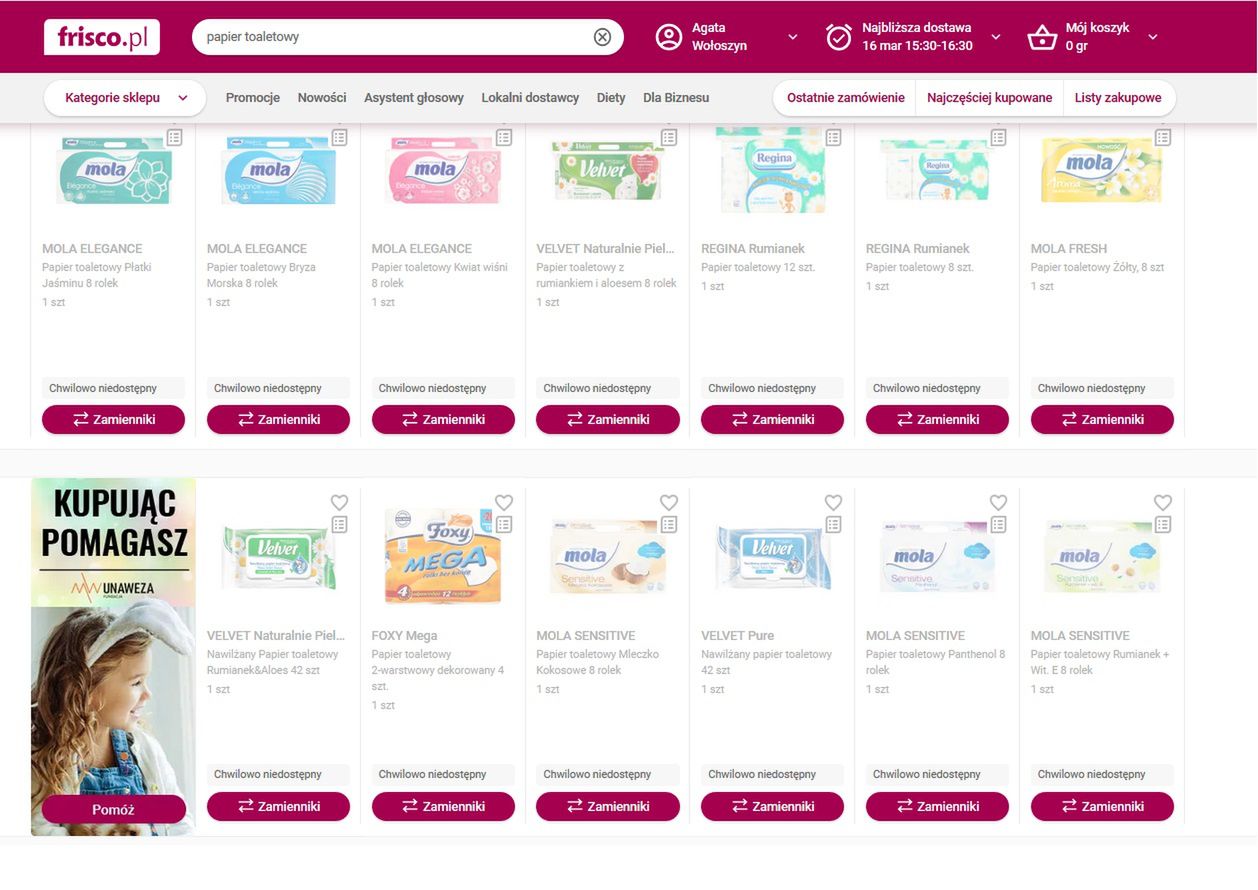The height and width of the screenshot is (890, 1258).
Task: Add VELVET Pure to shopping list icon
Action: (x=834, y=524)
